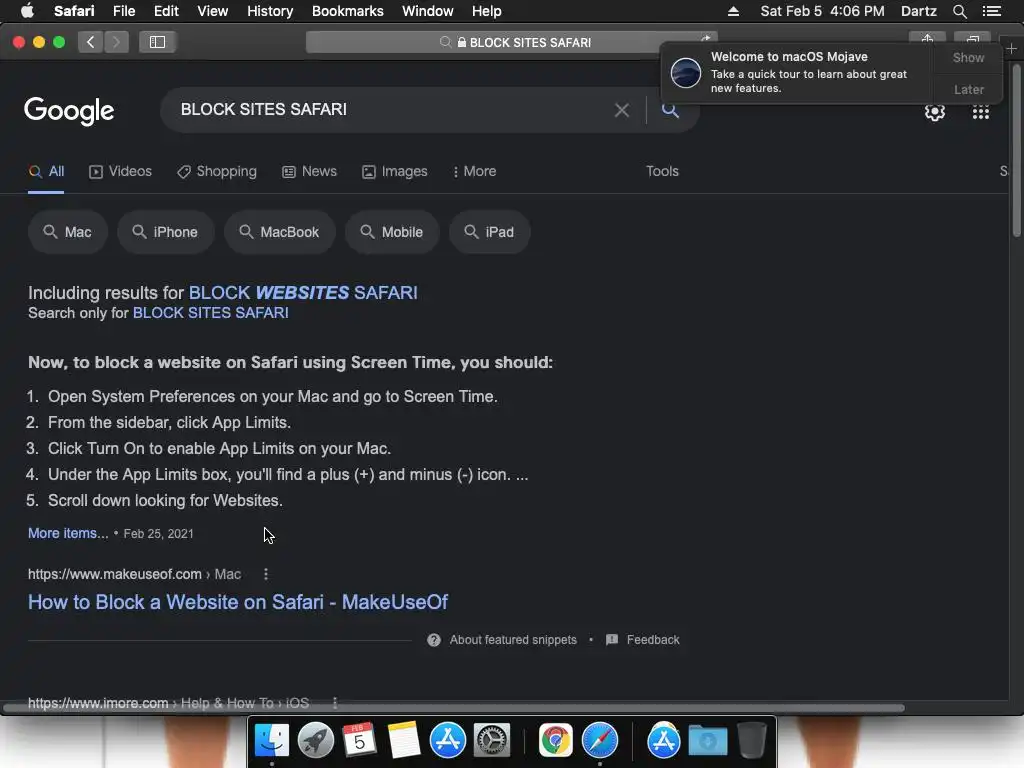Toggle the Safari sidebar button
This screenshot has height=768, width=1024.
coord(157,42)
